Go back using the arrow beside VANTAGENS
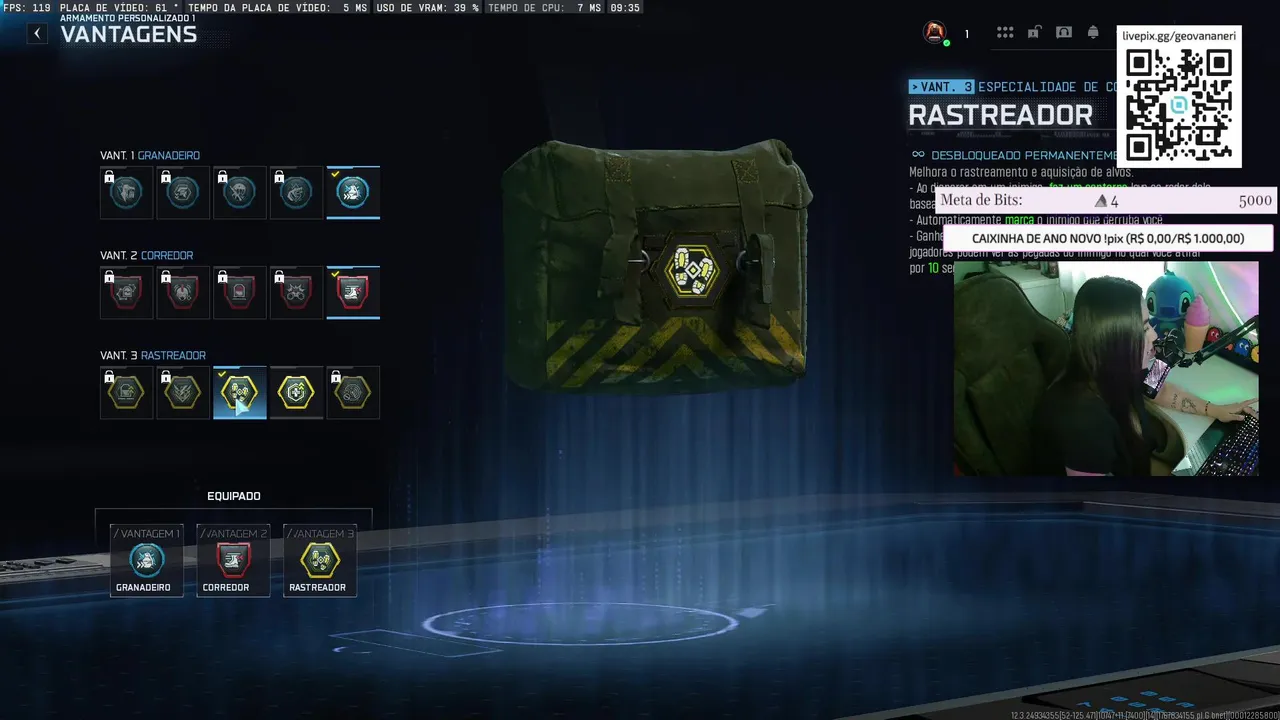 [37, 34]
